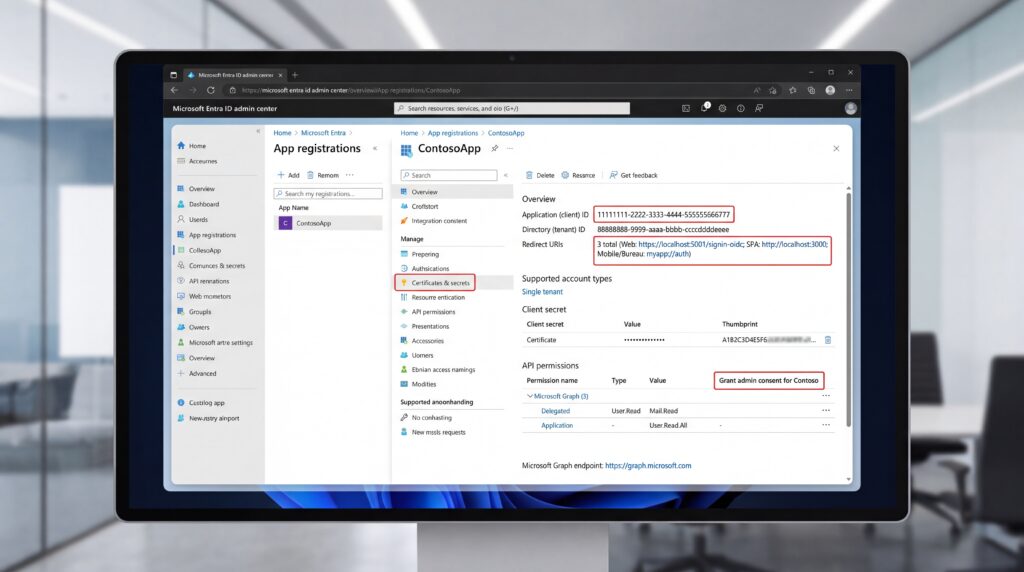Click the Delegated permission link
This screenshot has height=572, width=1024.
click(555, 411)
